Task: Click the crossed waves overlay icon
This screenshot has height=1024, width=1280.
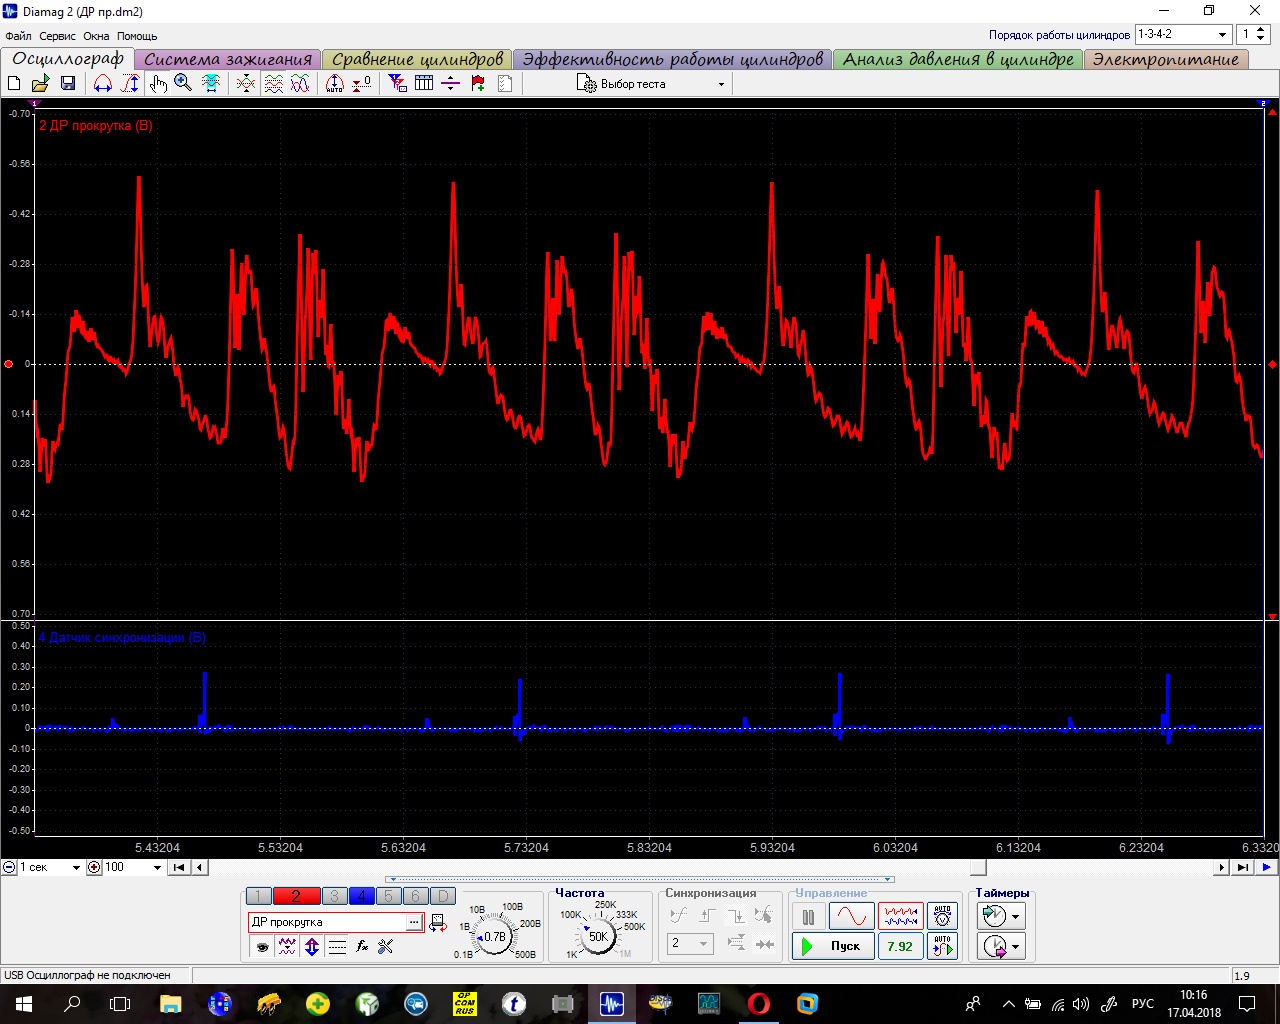Action: click(x=246, y=84)
